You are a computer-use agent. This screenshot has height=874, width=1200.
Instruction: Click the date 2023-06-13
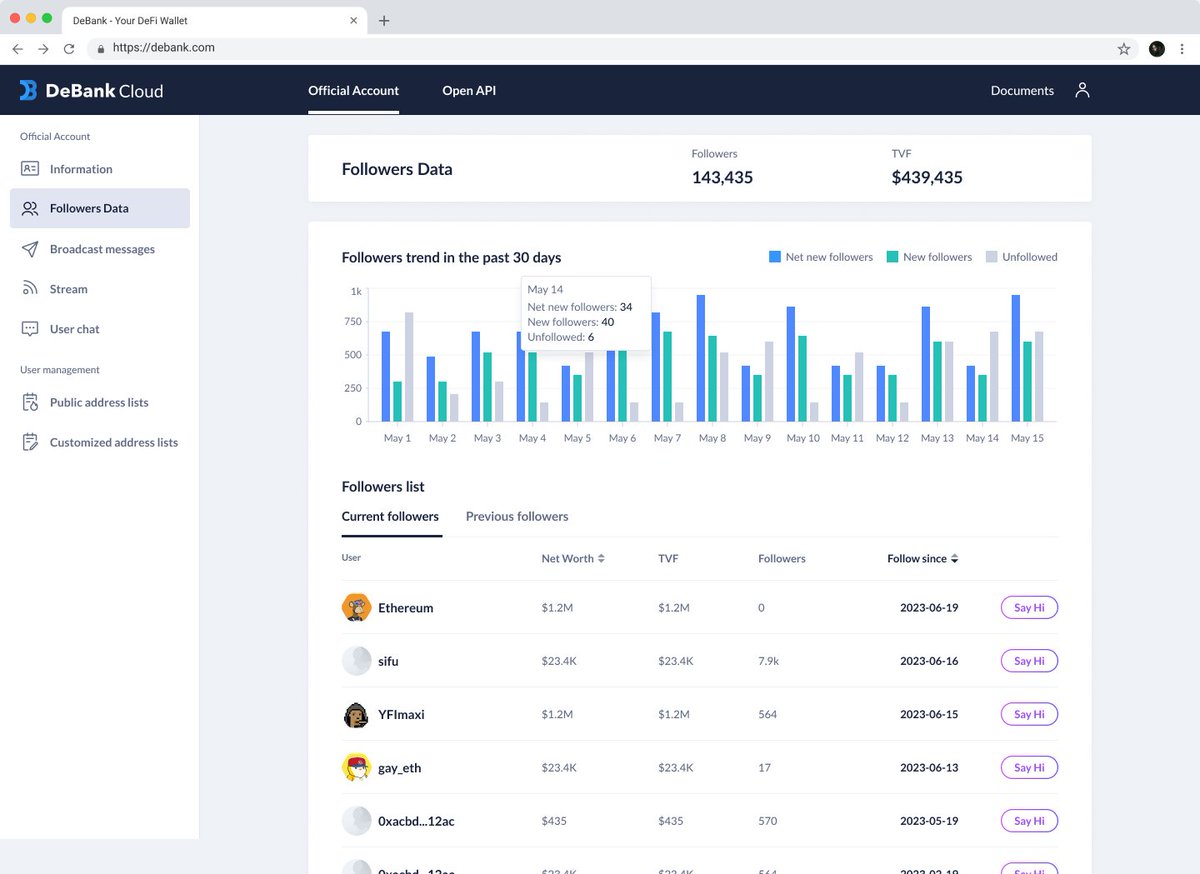tap(929, 768)
